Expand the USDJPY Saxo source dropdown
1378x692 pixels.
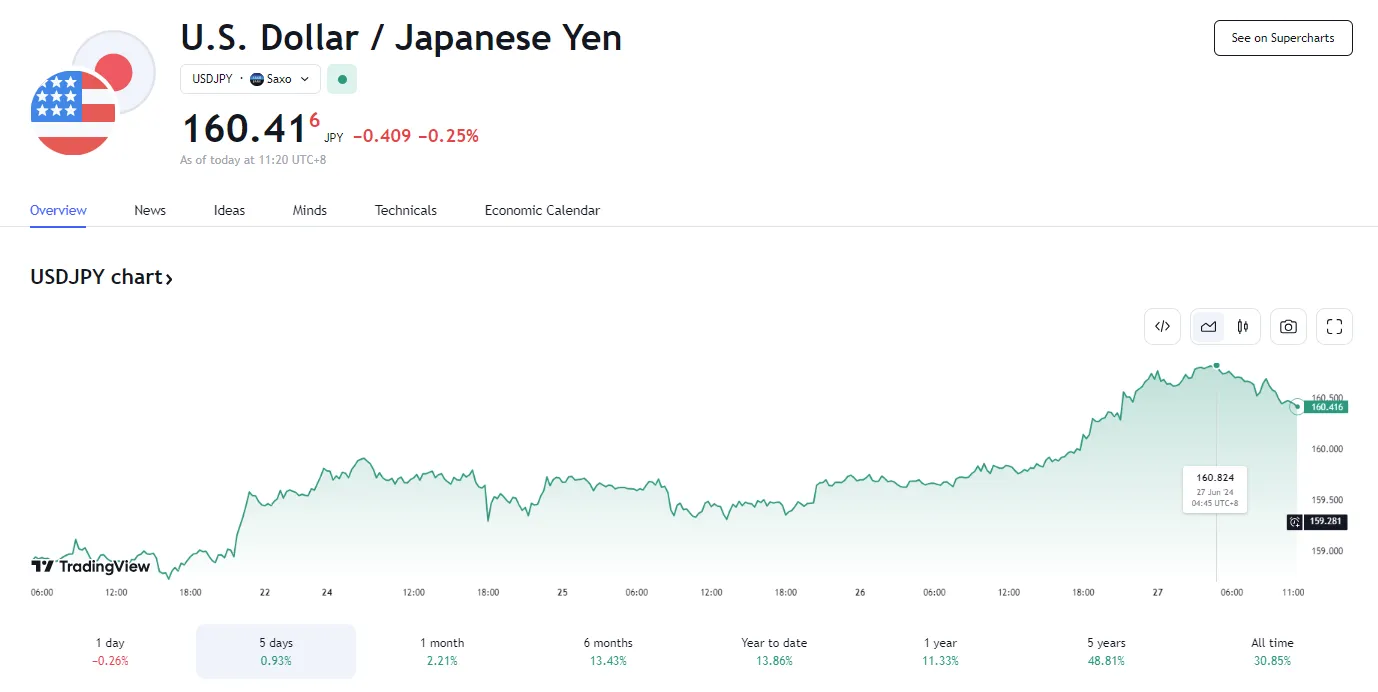(251, 79)
